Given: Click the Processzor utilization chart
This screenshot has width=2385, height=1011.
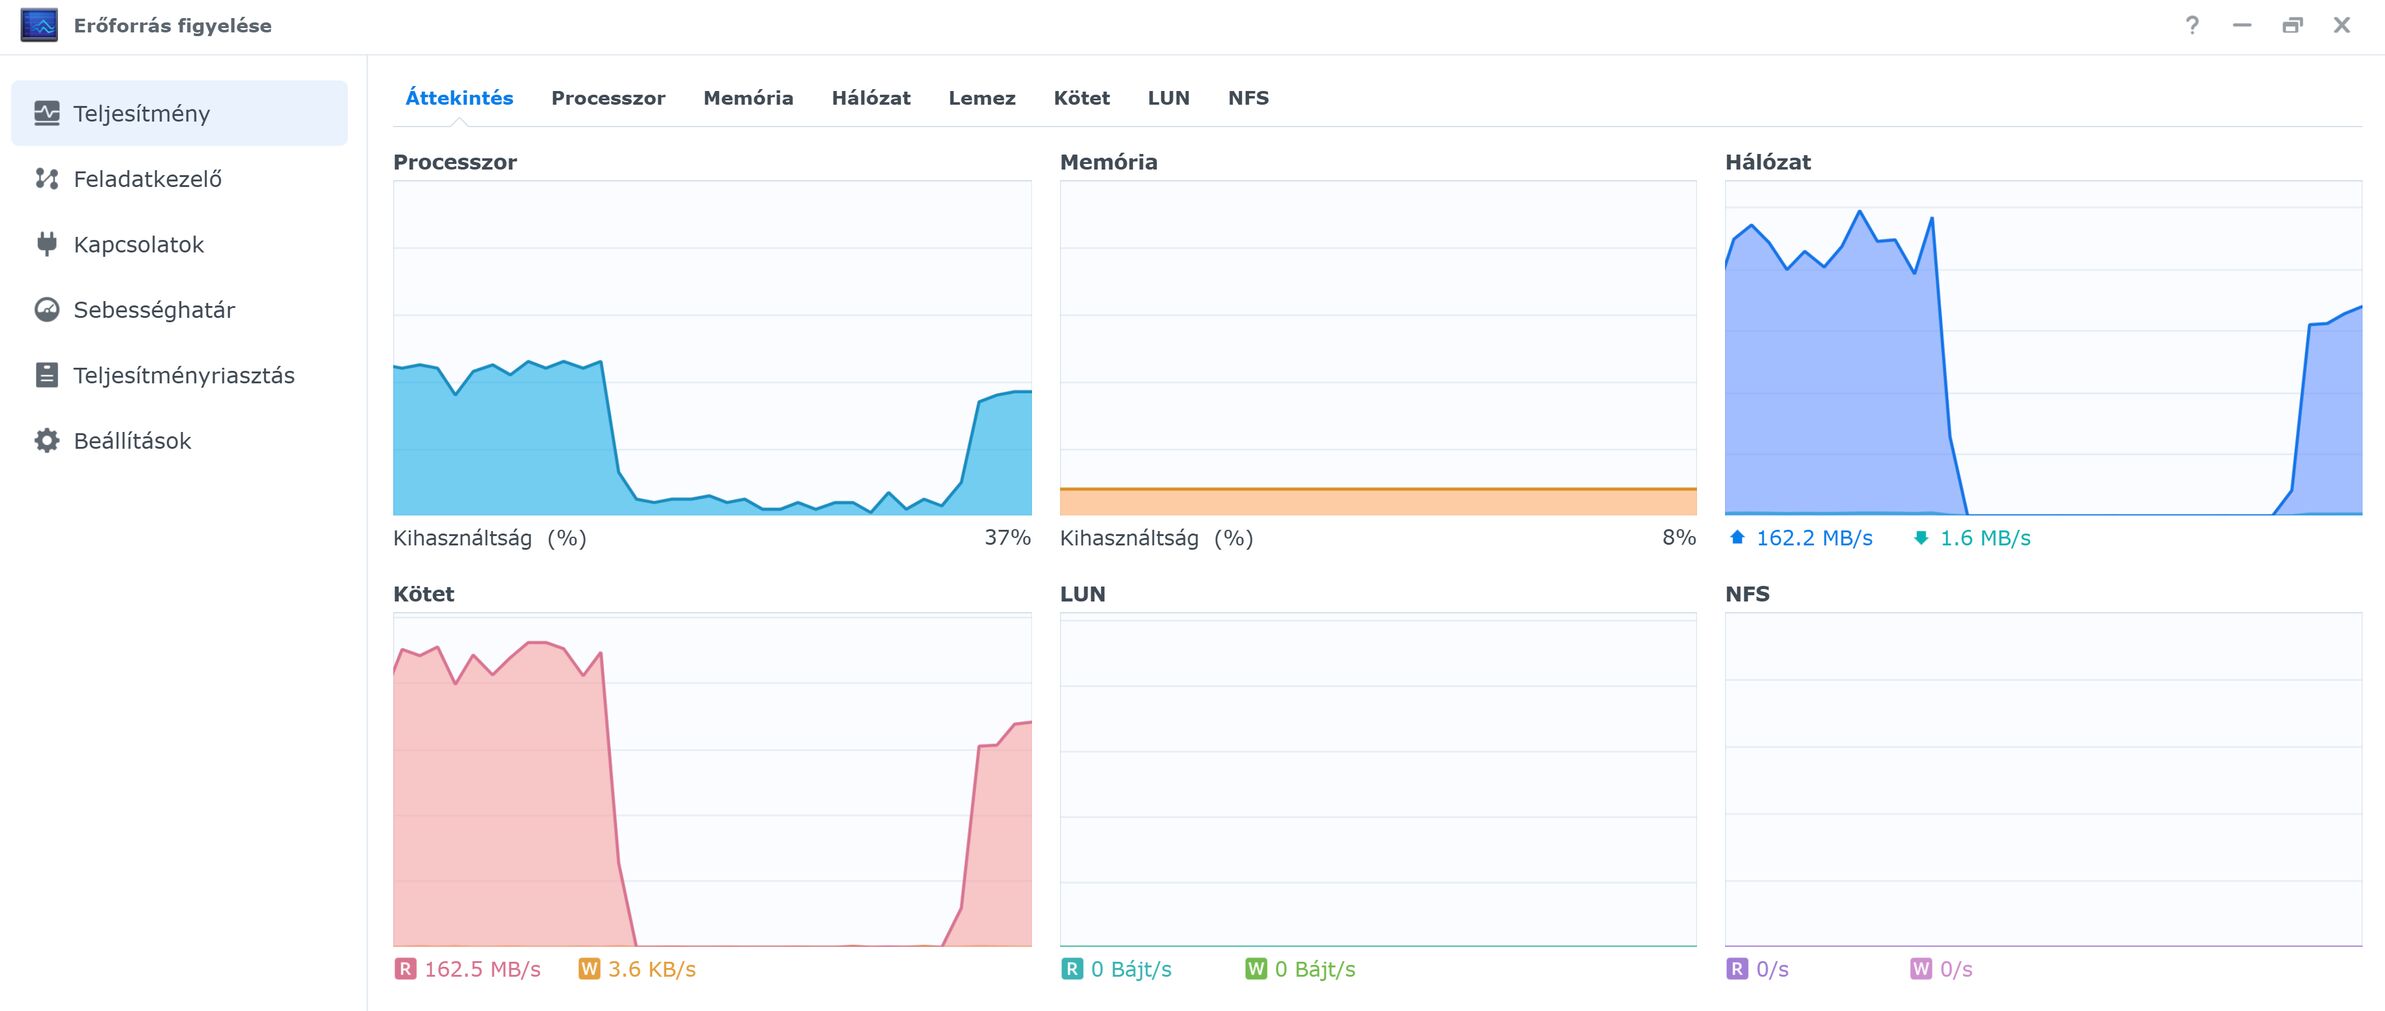Looking at the screenshot, I should coord(712,348).
